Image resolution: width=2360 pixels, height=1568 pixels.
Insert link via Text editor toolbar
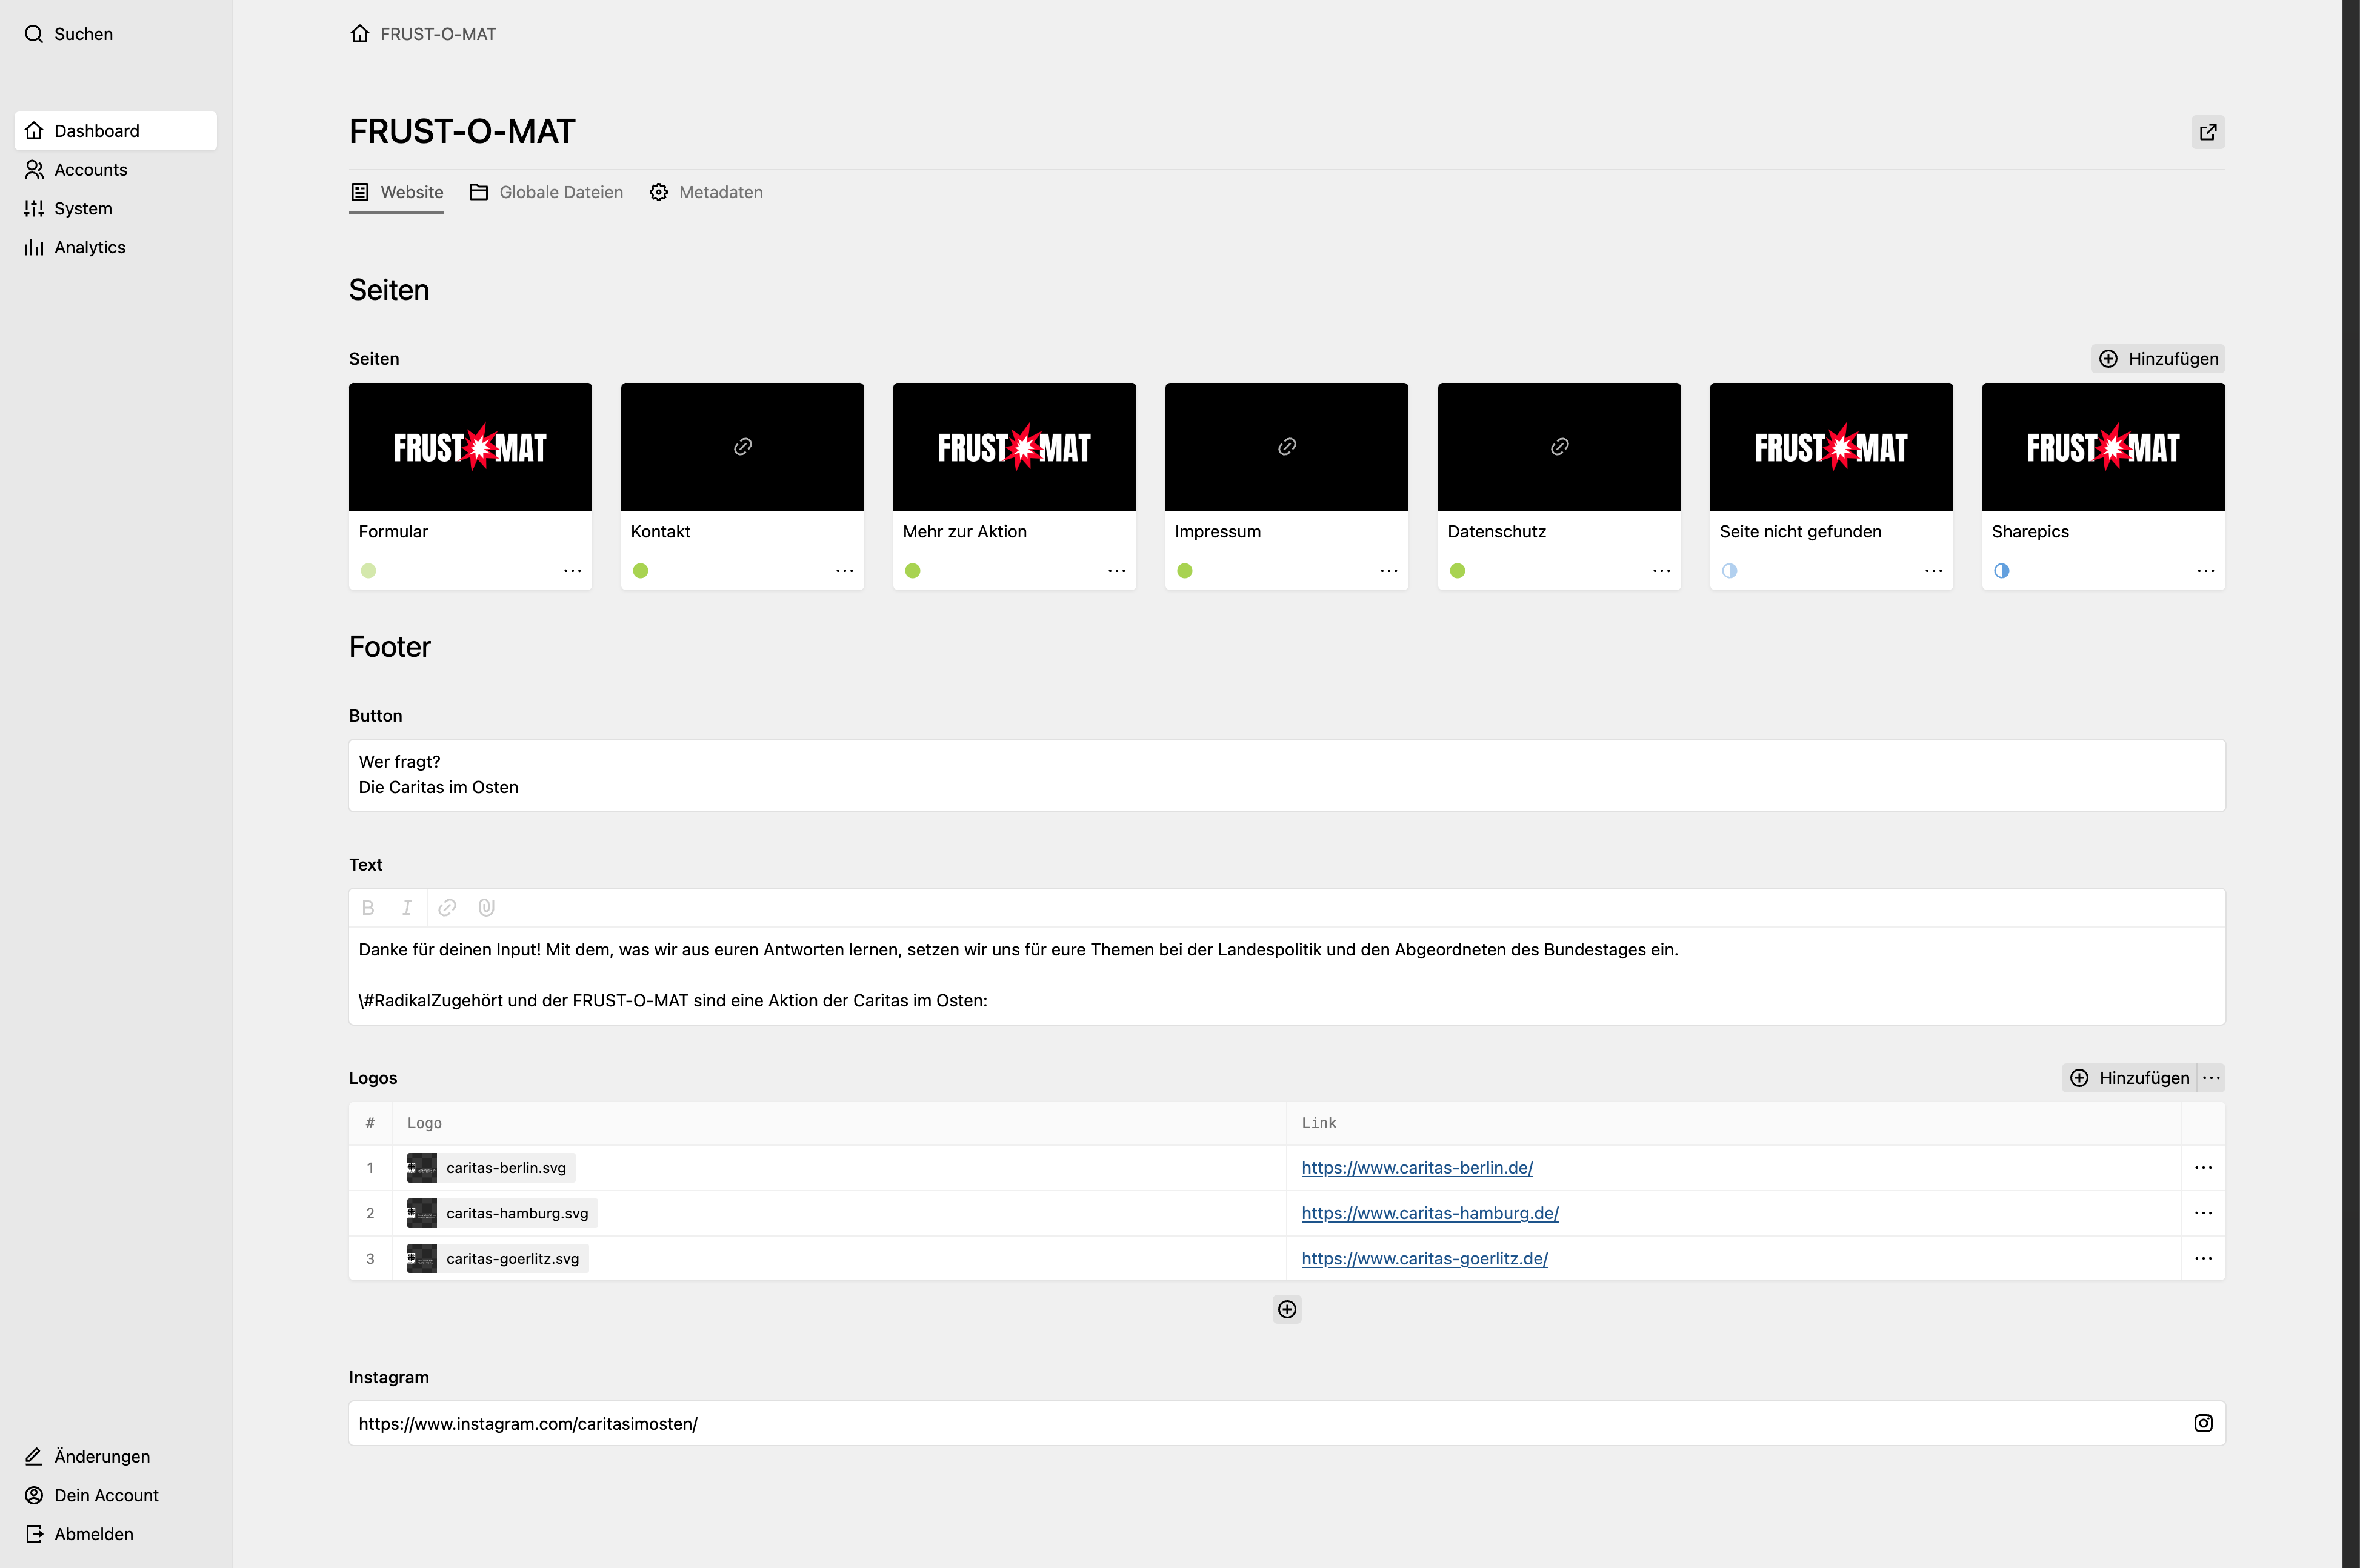coord(447,908)
